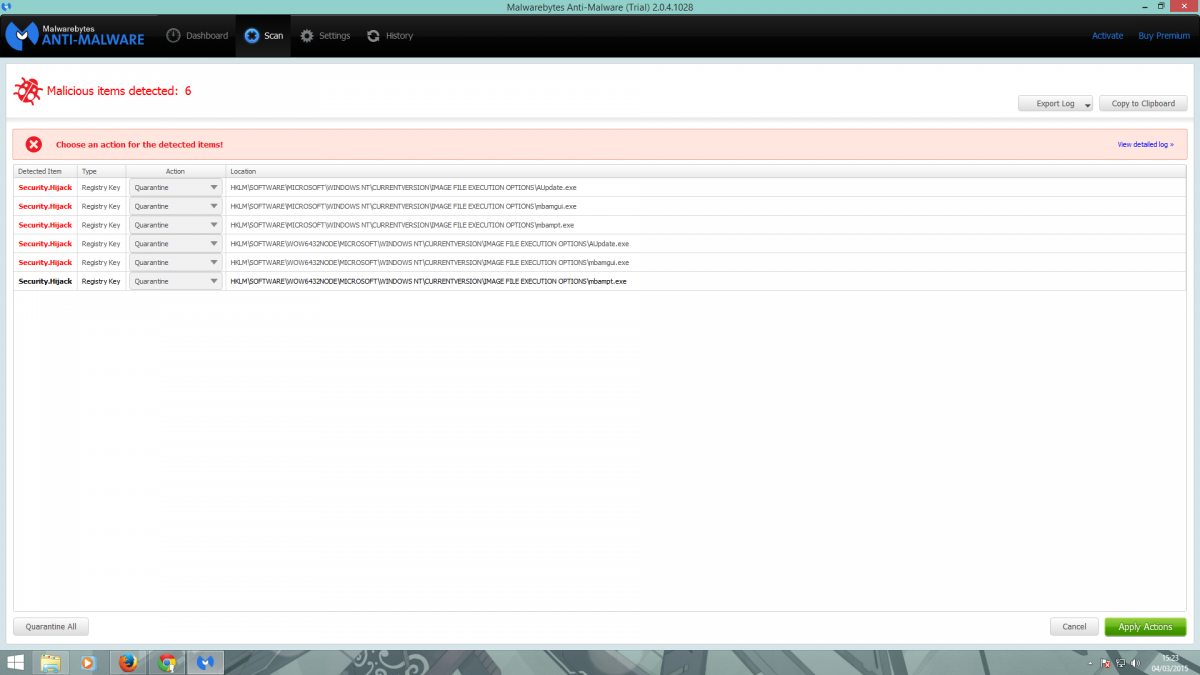Click the red bug detected-items icon
Screen dimensions: 1200x675
tap(28, 91)
